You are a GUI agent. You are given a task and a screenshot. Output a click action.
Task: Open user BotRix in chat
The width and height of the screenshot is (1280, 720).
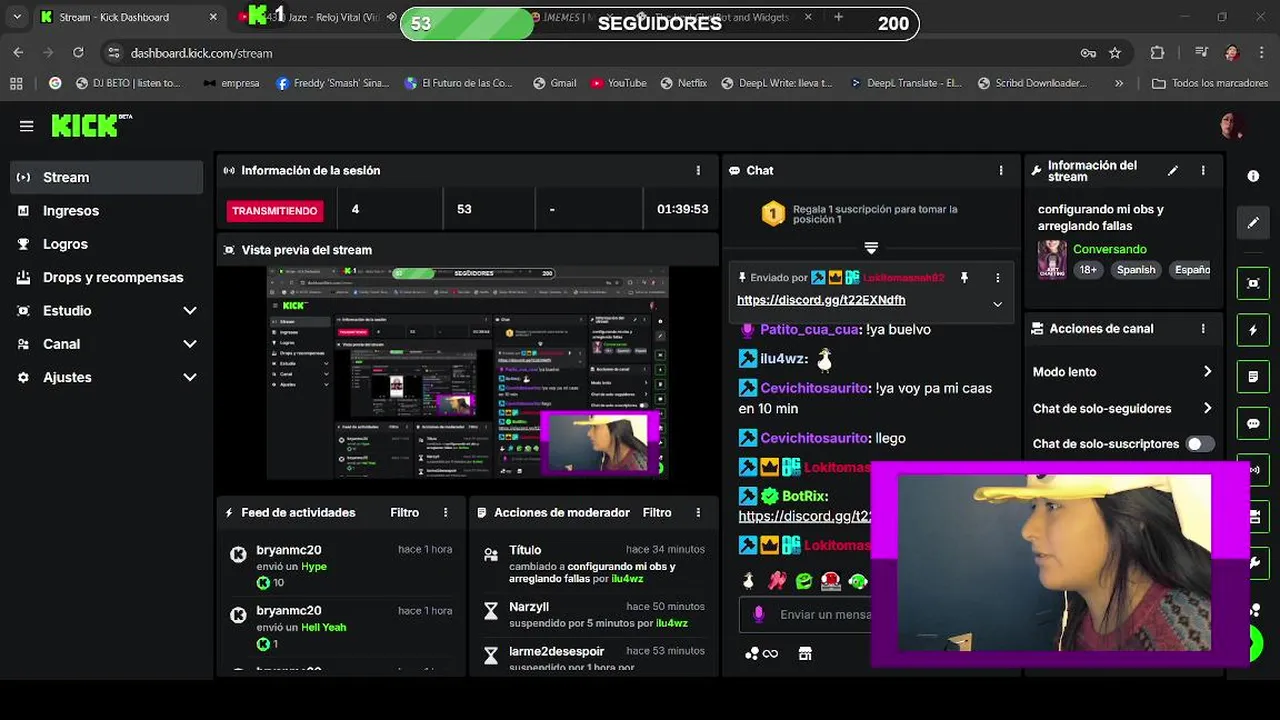[x=804, y=496]
